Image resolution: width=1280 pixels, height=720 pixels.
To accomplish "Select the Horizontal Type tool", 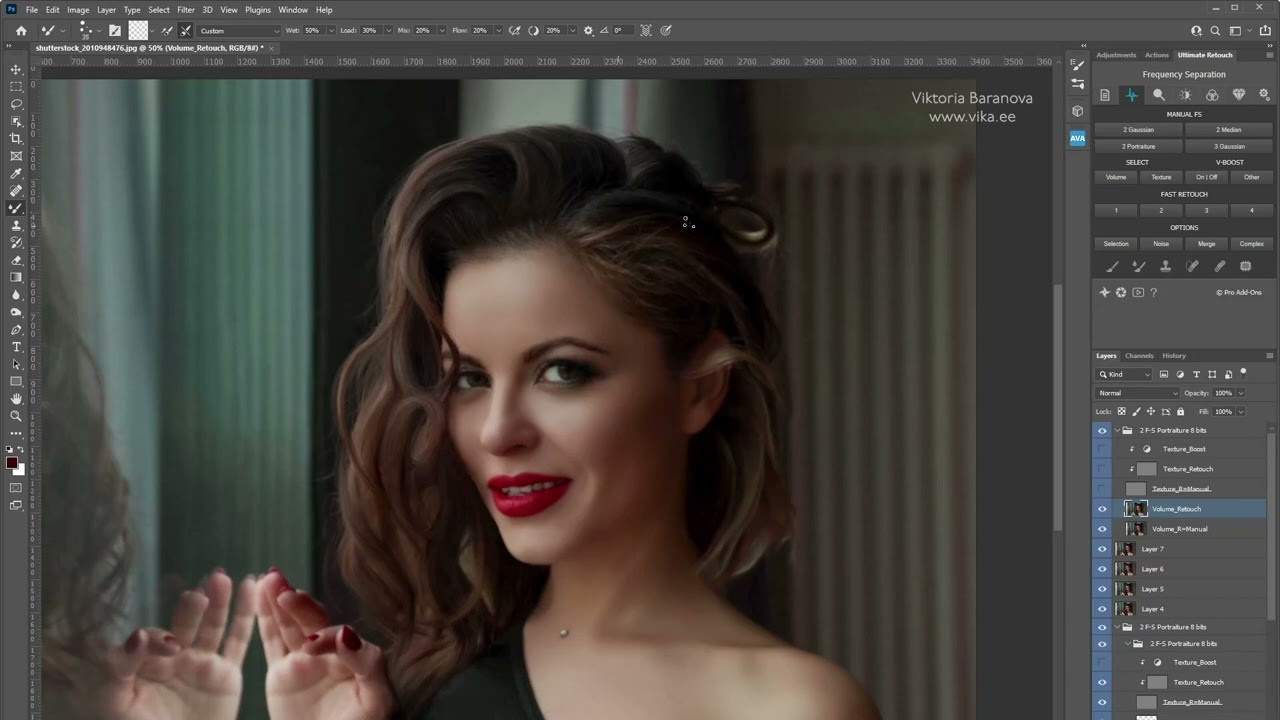I will (16, 347).
